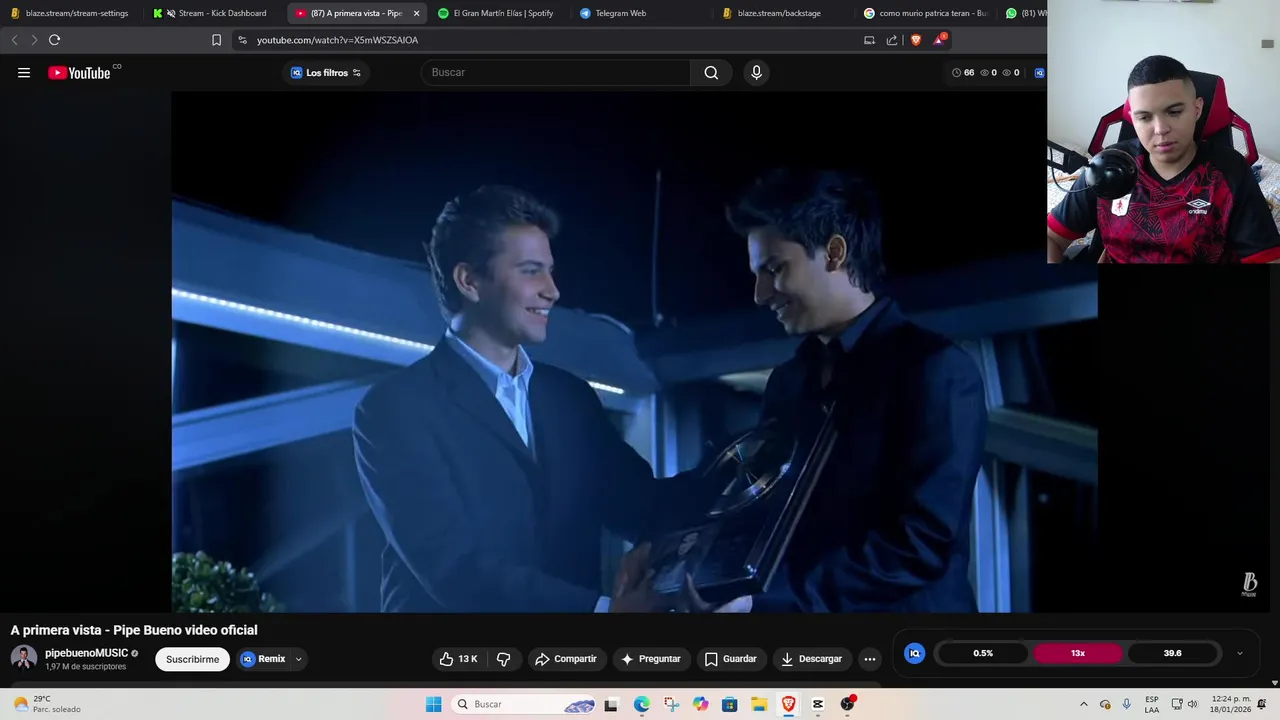Screen dimensions: 1280x720
Task: Select the pink 13x stat pill
Action: [1078, 653]
